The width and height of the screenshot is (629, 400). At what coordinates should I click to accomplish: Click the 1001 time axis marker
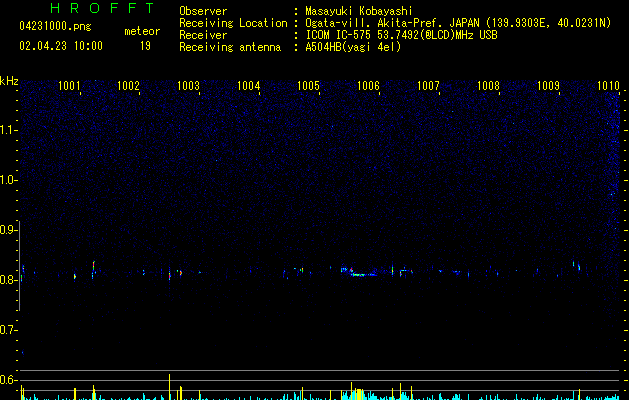tap(69, 86)
